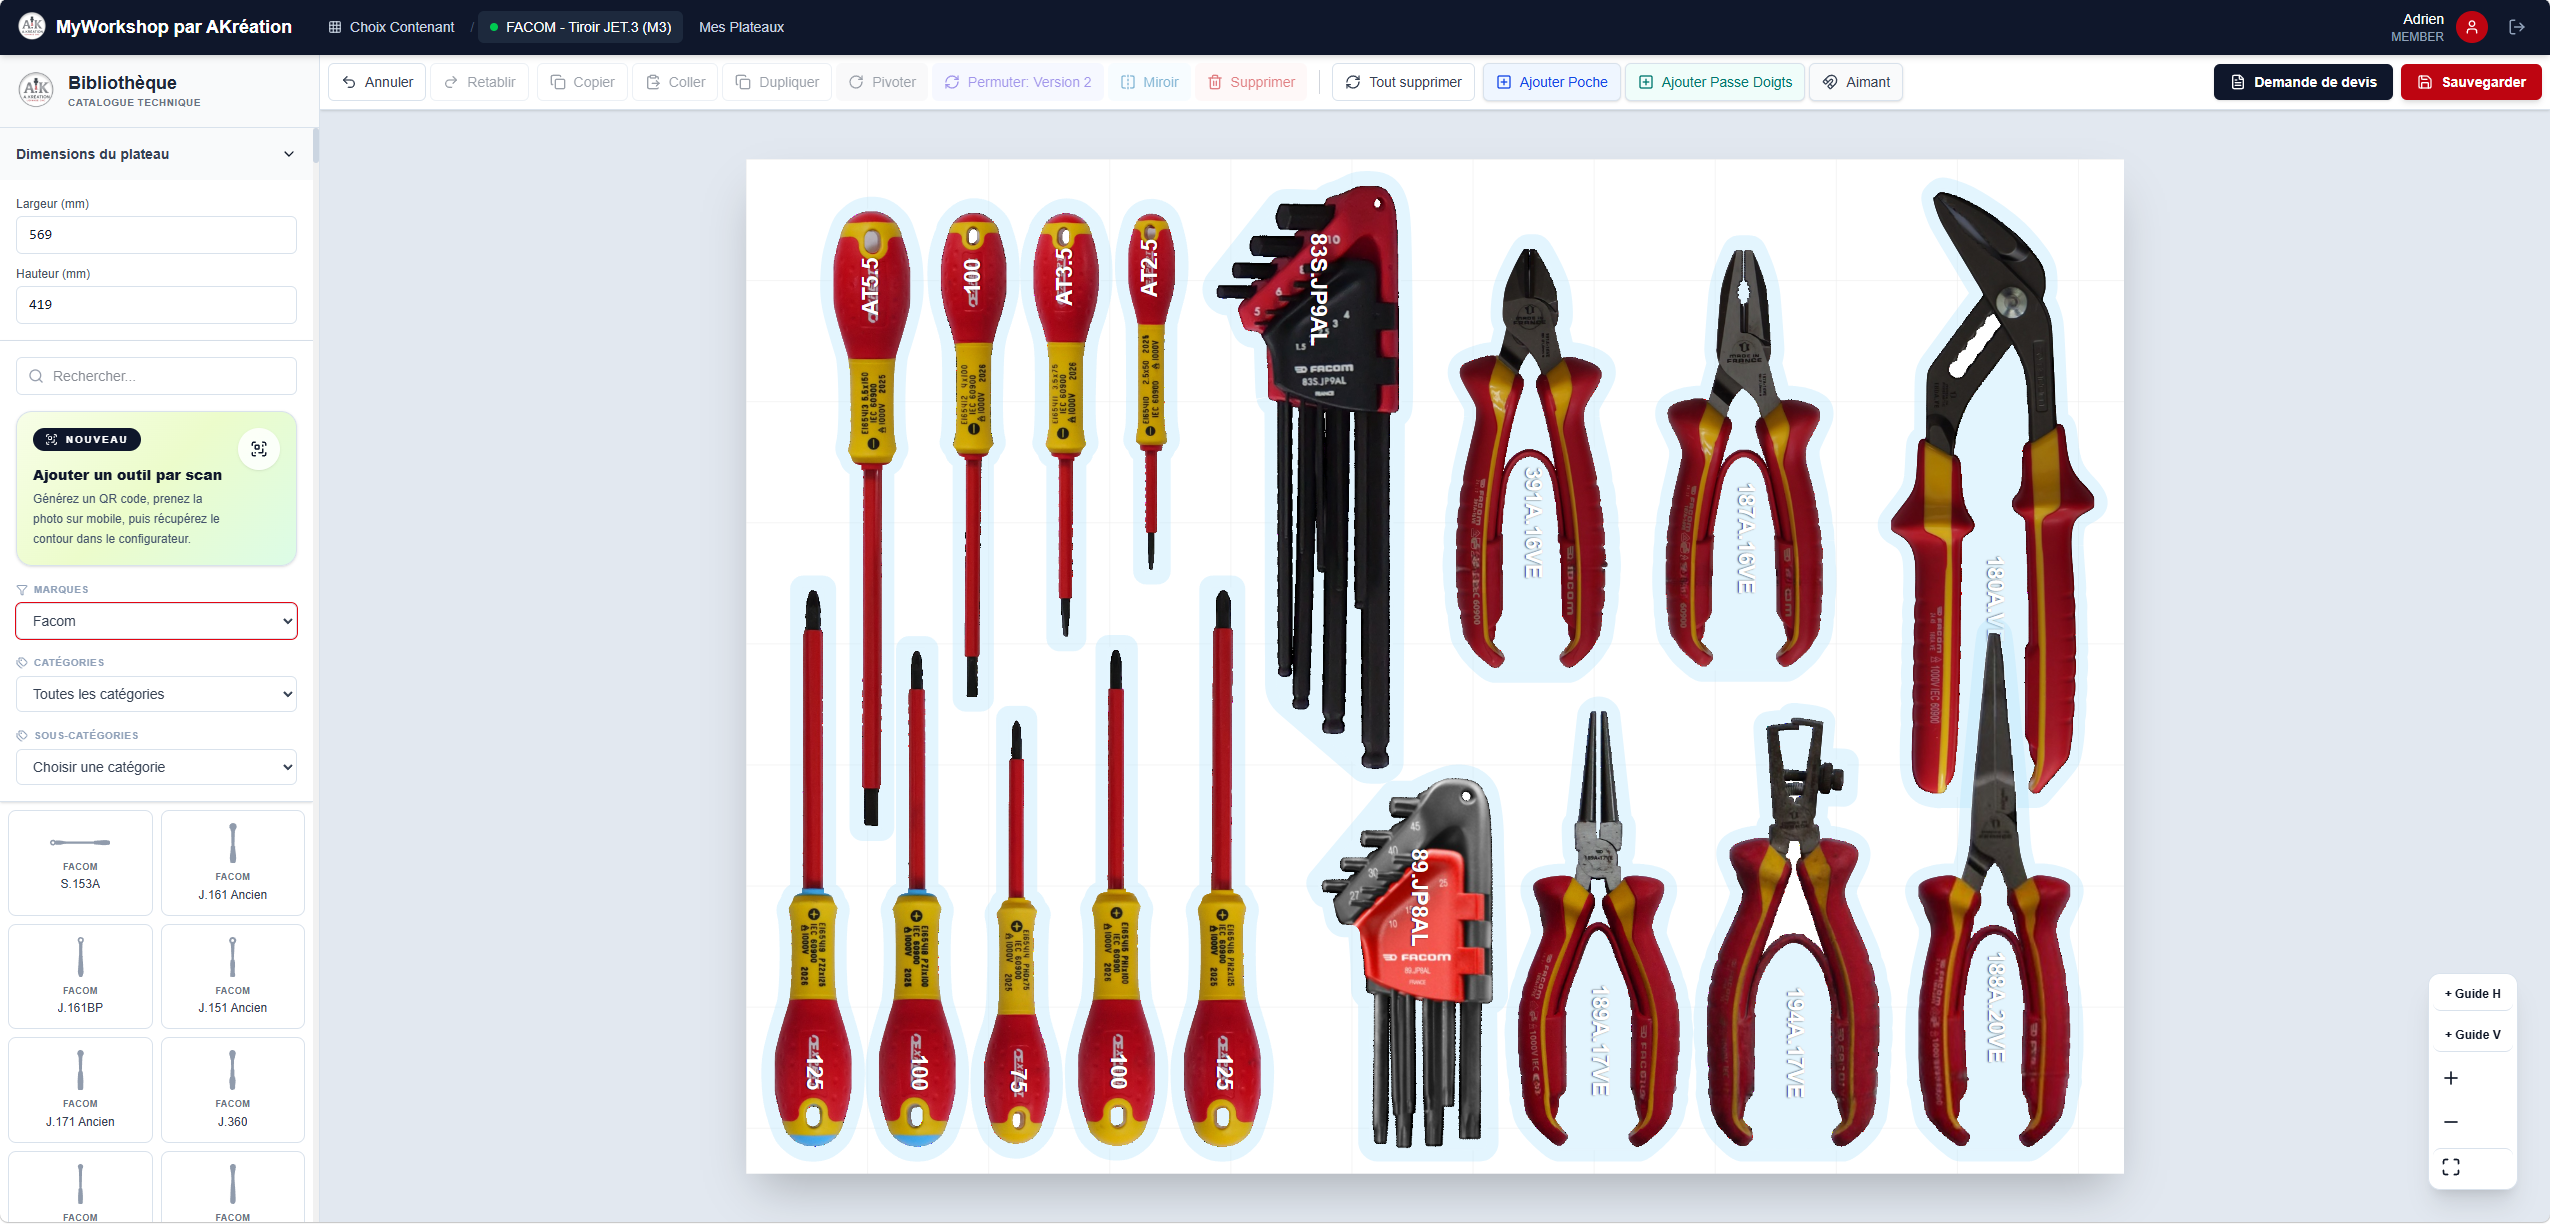Click the MyWorkshop par AKréation logo
The height and width of the screenshot is (1225, 2550).
pyautogui.click(x=32, y=26)
